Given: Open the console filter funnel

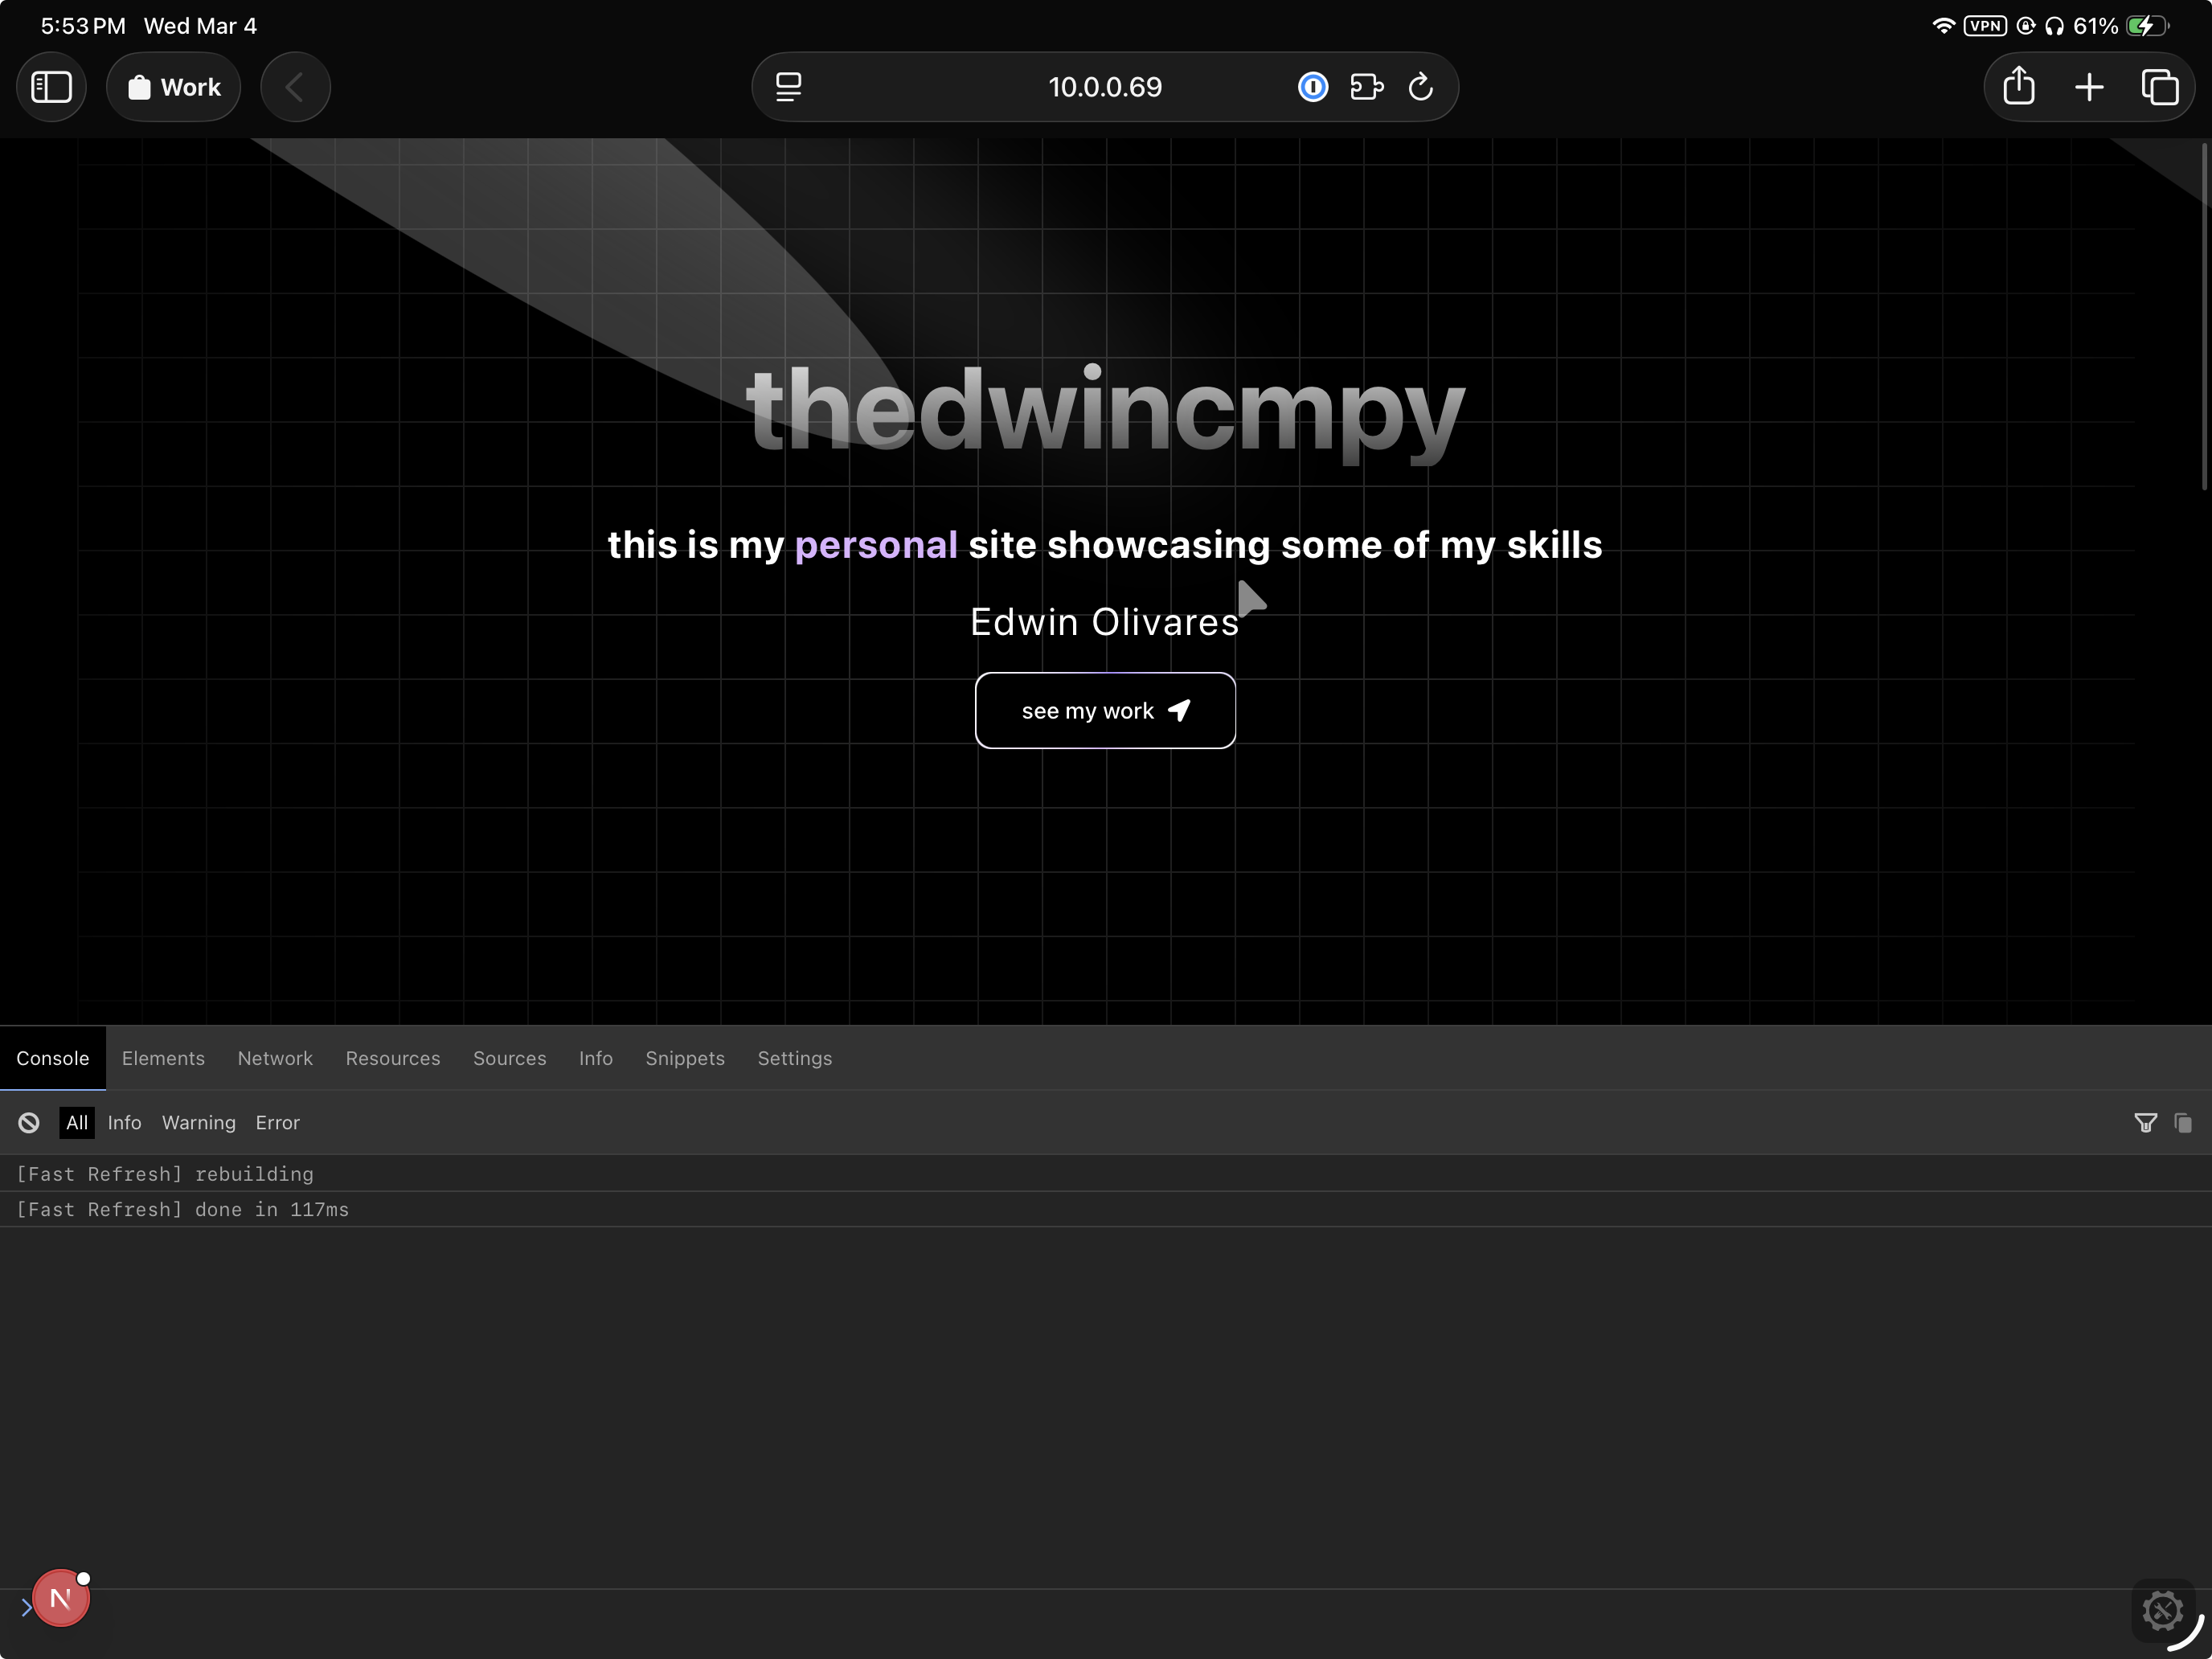Looking at the screenshot, I should pos(2145,1123).
